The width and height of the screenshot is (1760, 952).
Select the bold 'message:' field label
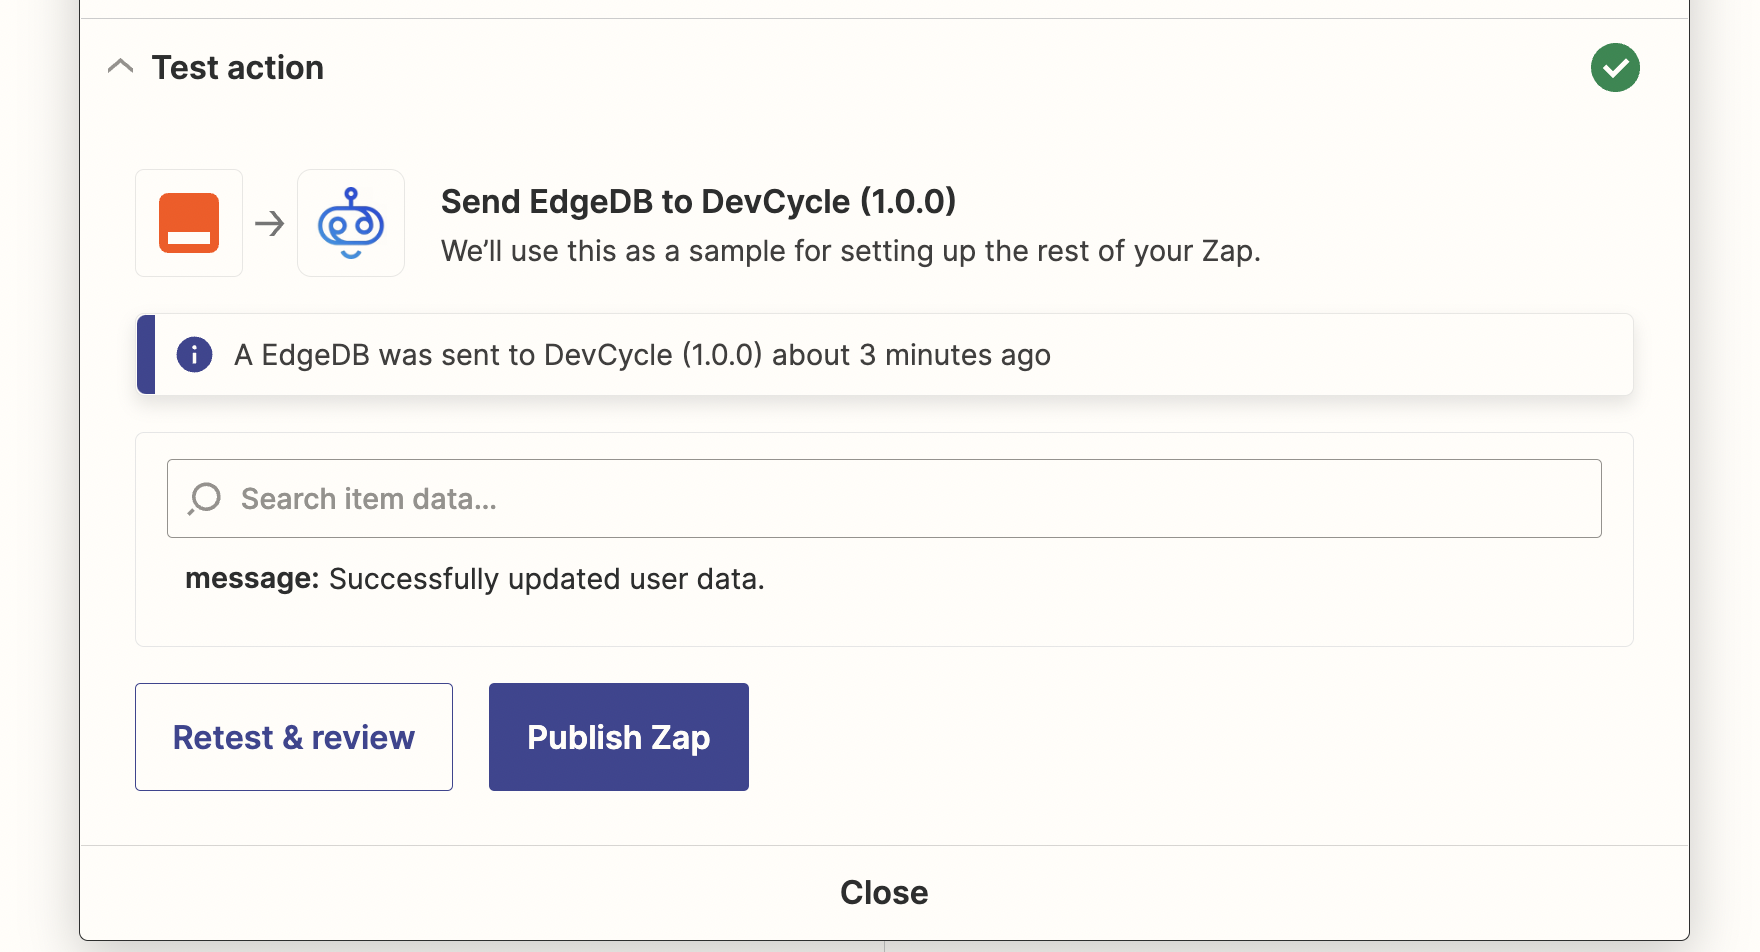[251, 579]
